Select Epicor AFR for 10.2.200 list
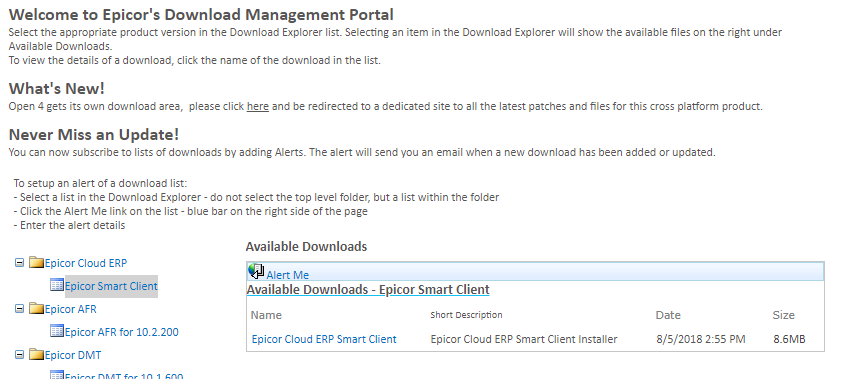Viewport: 844px width, 379px height. (122, 332)
